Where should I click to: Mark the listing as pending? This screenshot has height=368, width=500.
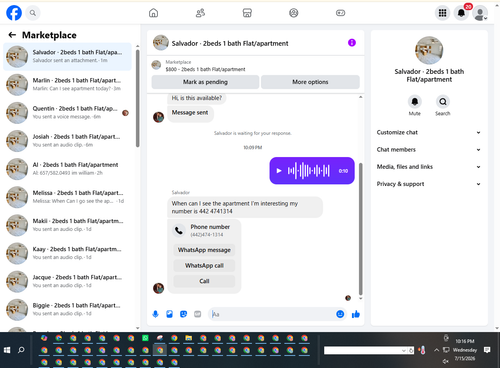205,82
